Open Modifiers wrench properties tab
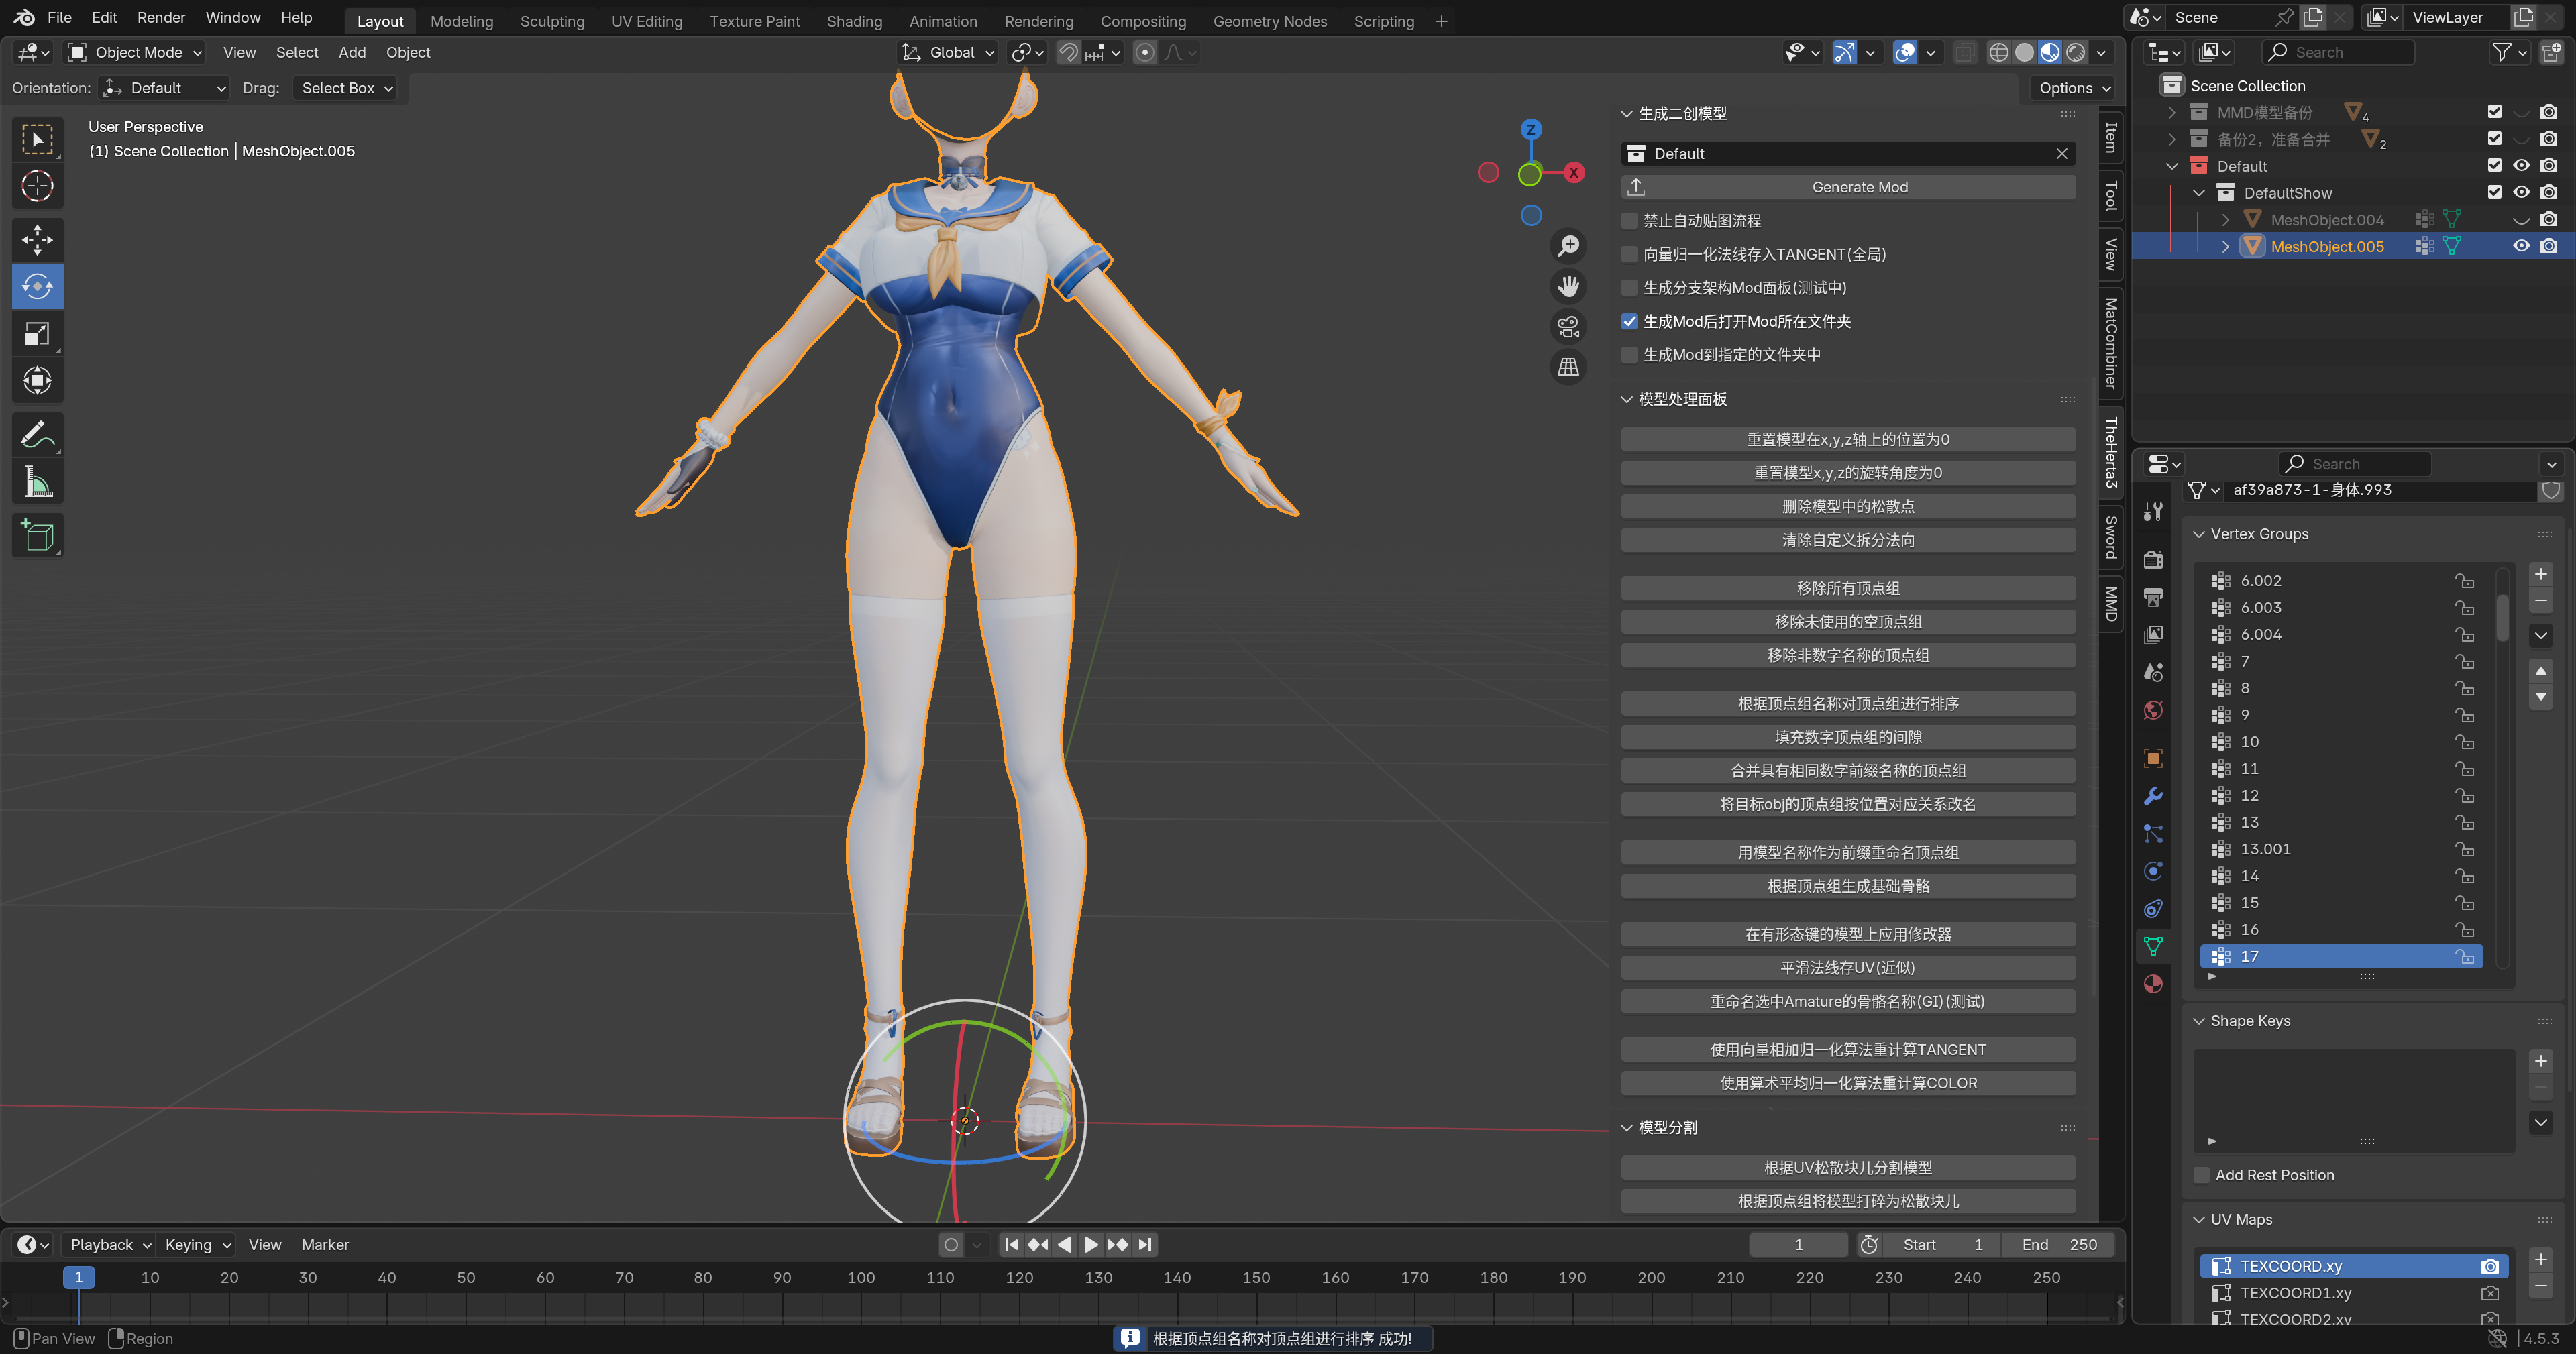Viewport: 2576px width, 1354px height. tap(2153, 796)
